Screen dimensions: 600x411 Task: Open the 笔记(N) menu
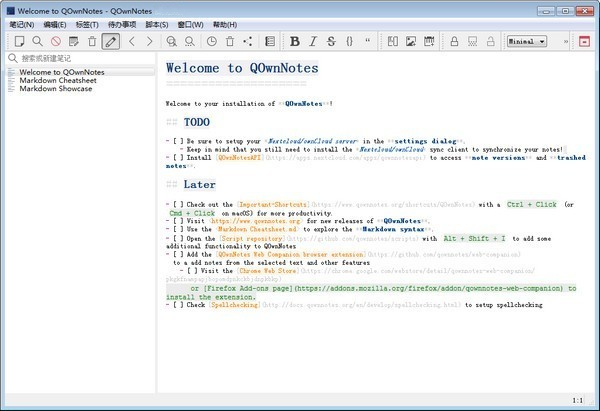(21, 23)
